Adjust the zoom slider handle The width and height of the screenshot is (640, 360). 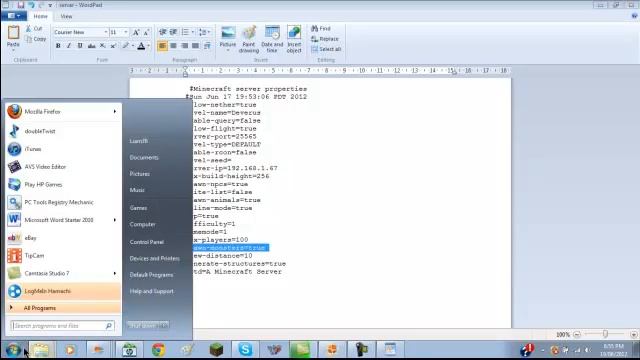[x=605, y=334]
